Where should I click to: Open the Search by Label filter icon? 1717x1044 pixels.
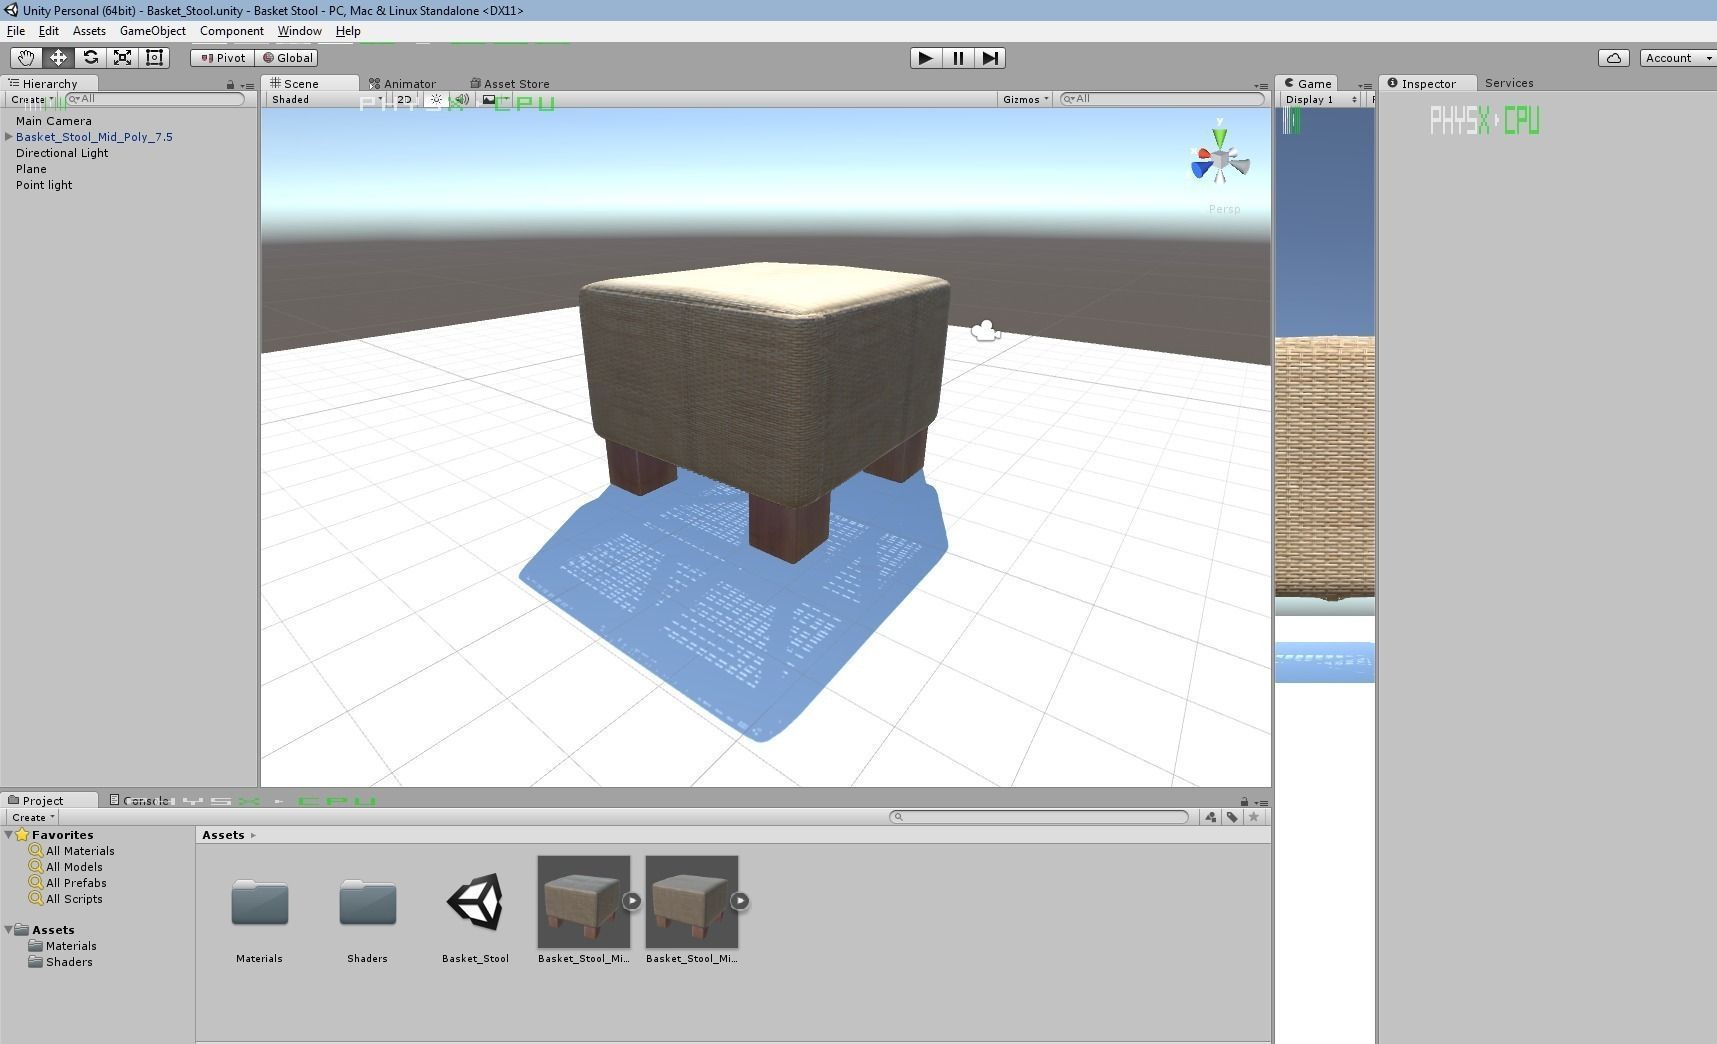(x=1232, y=817)
